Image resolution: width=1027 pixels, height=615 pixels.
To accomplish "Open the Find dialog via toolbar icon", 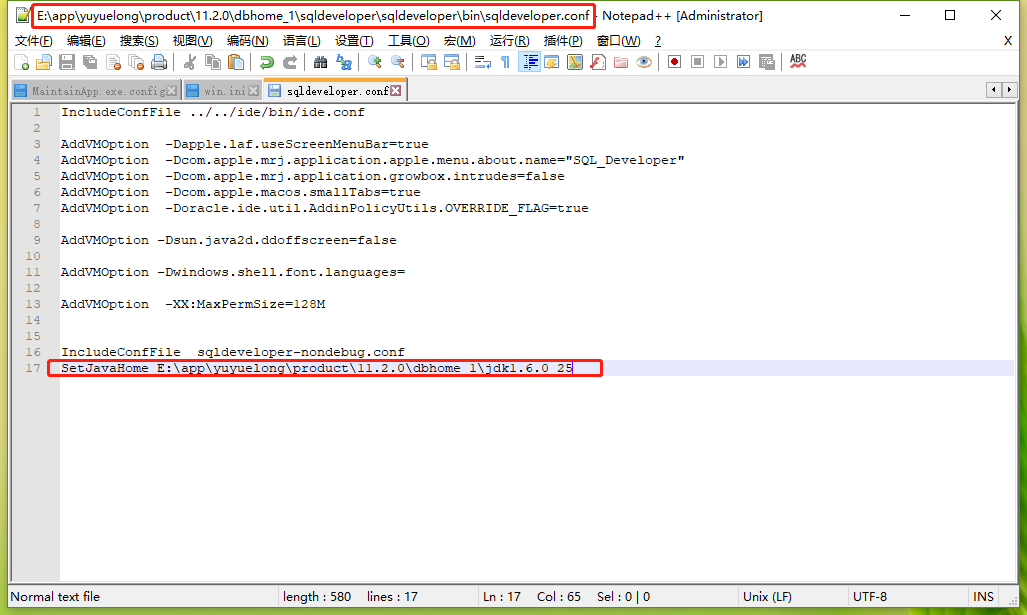I will (x=319, y=61).
